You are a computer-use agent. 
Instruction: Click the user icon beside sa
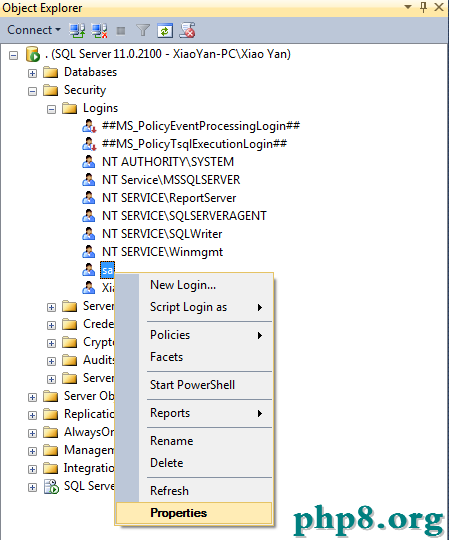pyautogui.click(x=89, y=270)
